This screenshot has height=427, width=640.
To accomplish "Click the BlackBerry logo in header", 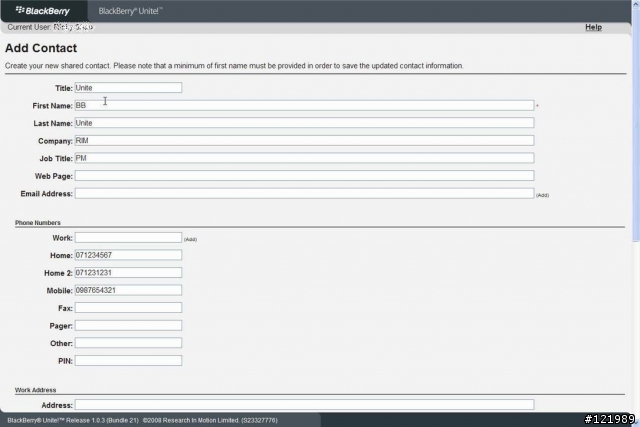I will pos(42,11).
